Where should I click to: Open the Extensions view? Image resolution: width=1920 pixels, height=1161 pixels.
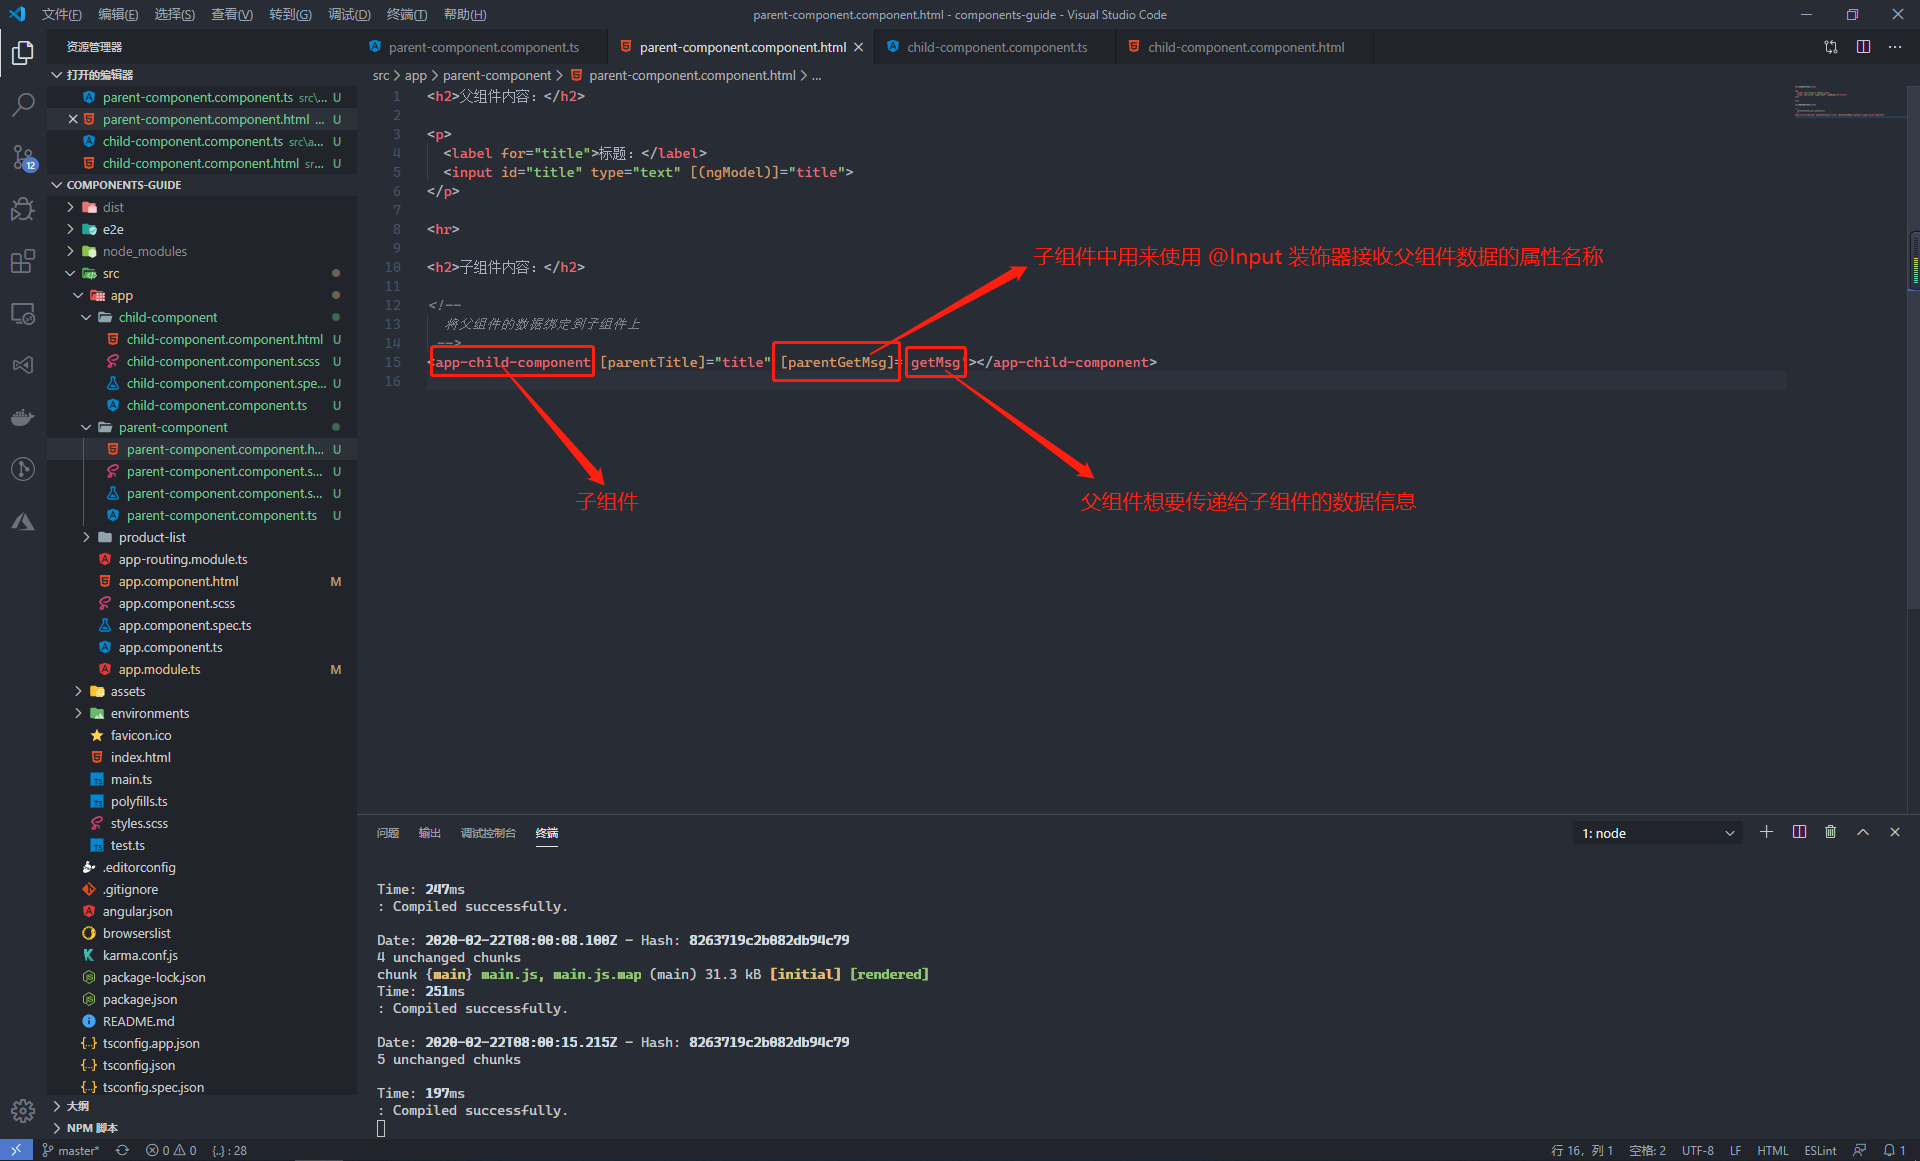click(23, 262)
